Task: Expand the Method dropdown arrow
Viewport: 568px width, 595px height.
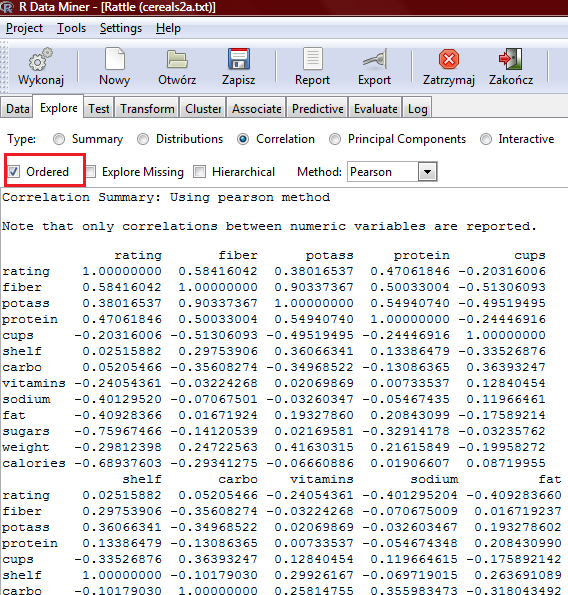Action: pyautogui.click(x=427, y=172)
